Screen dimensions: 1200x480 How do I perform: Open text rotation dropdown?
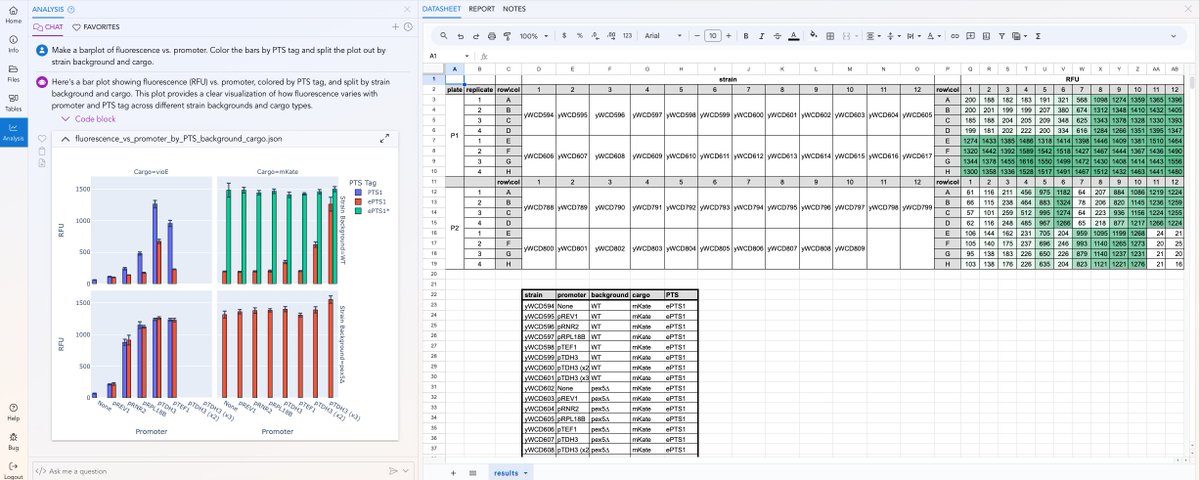coord(933,36)
